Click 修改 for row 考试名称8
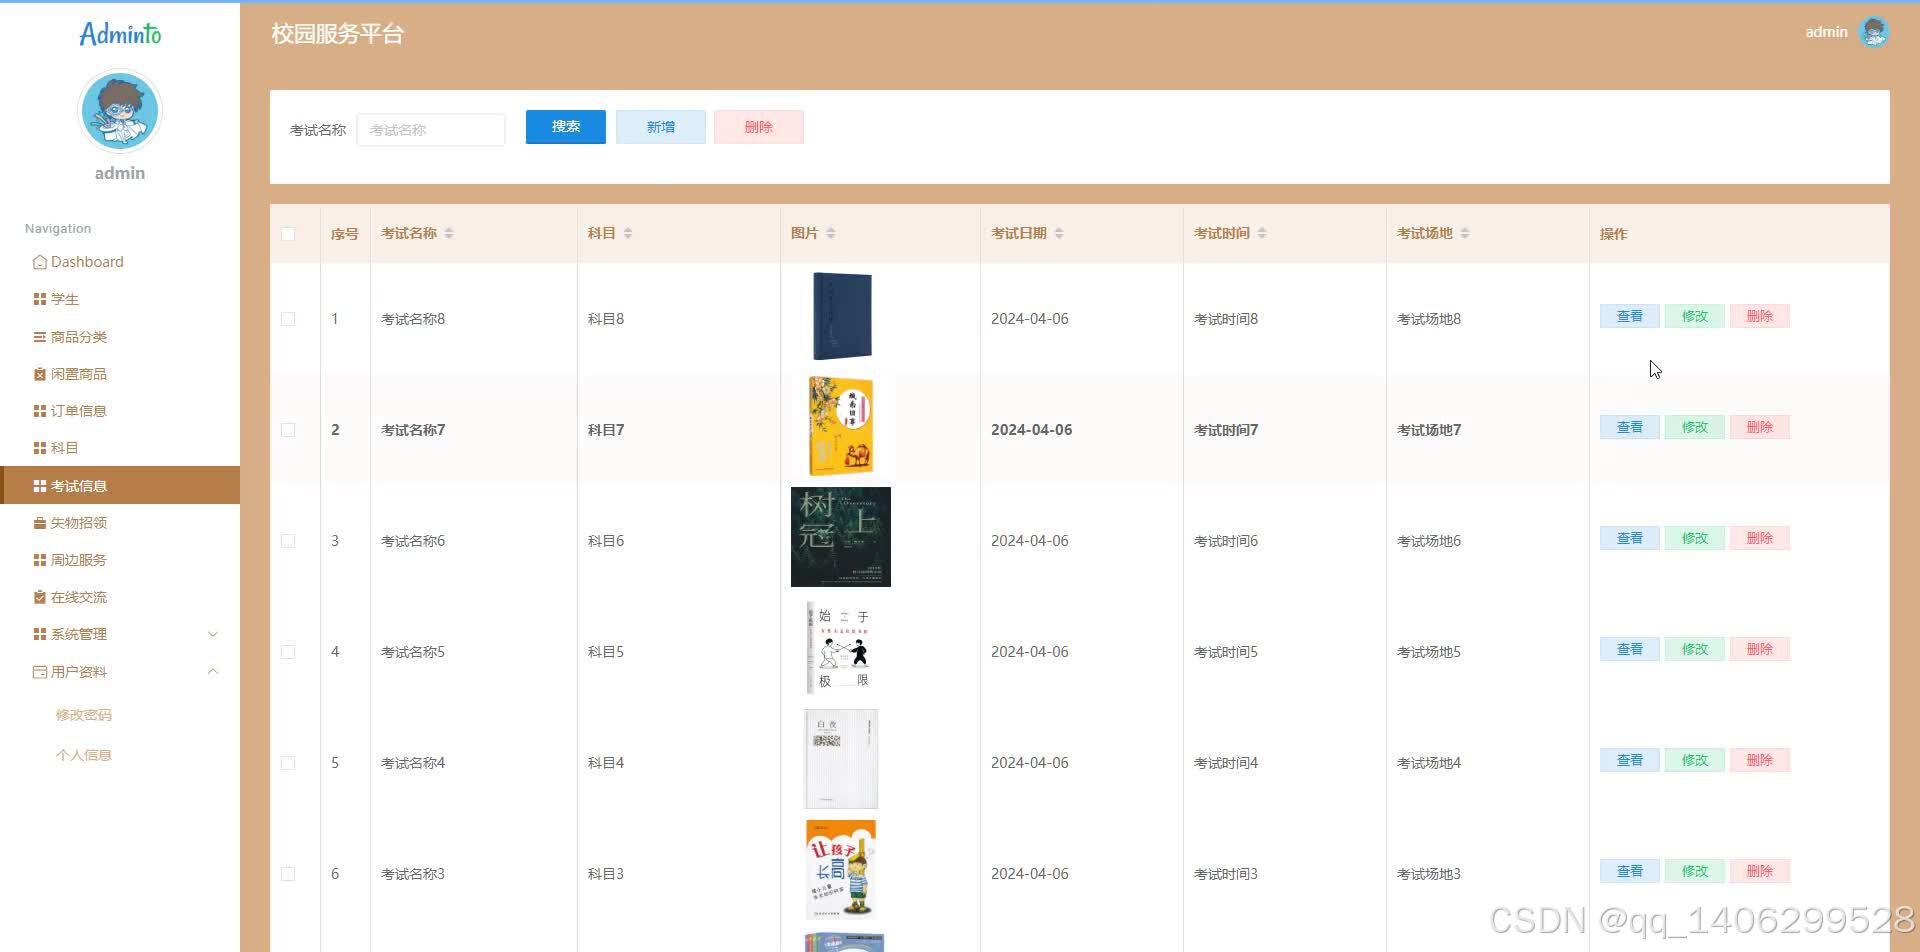Viewport: 1920px width, 952px height. pyautogui.click(x=1695, y=316)
